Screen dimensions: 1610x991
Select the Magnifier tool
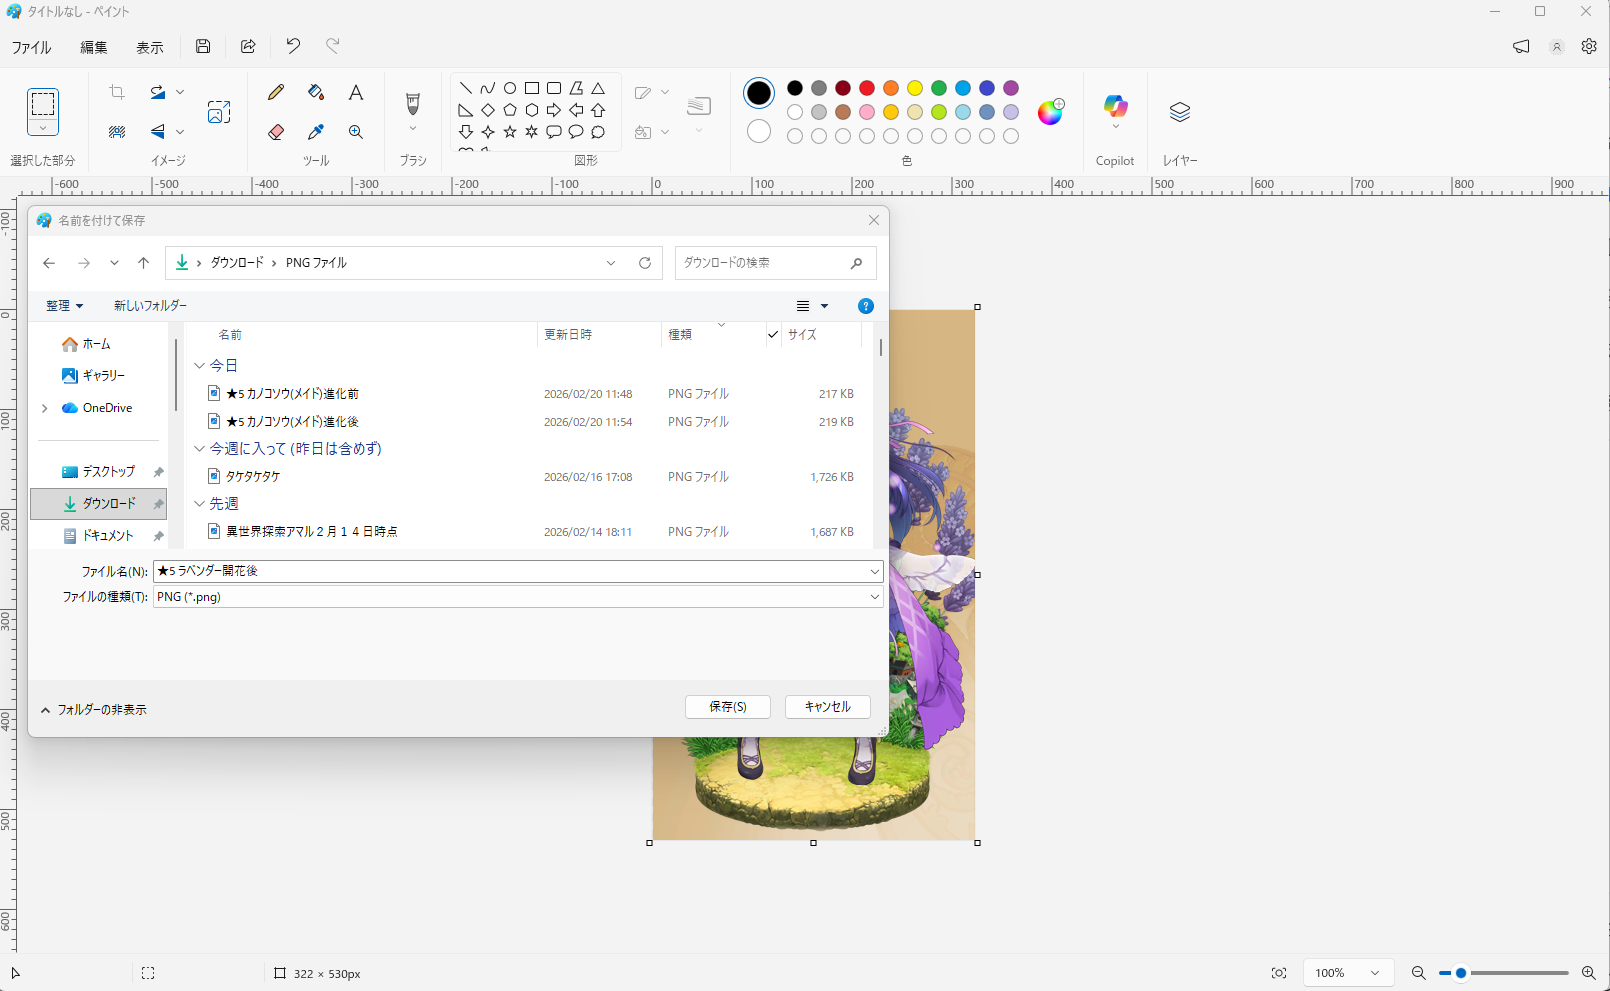[x=356, y=132]
